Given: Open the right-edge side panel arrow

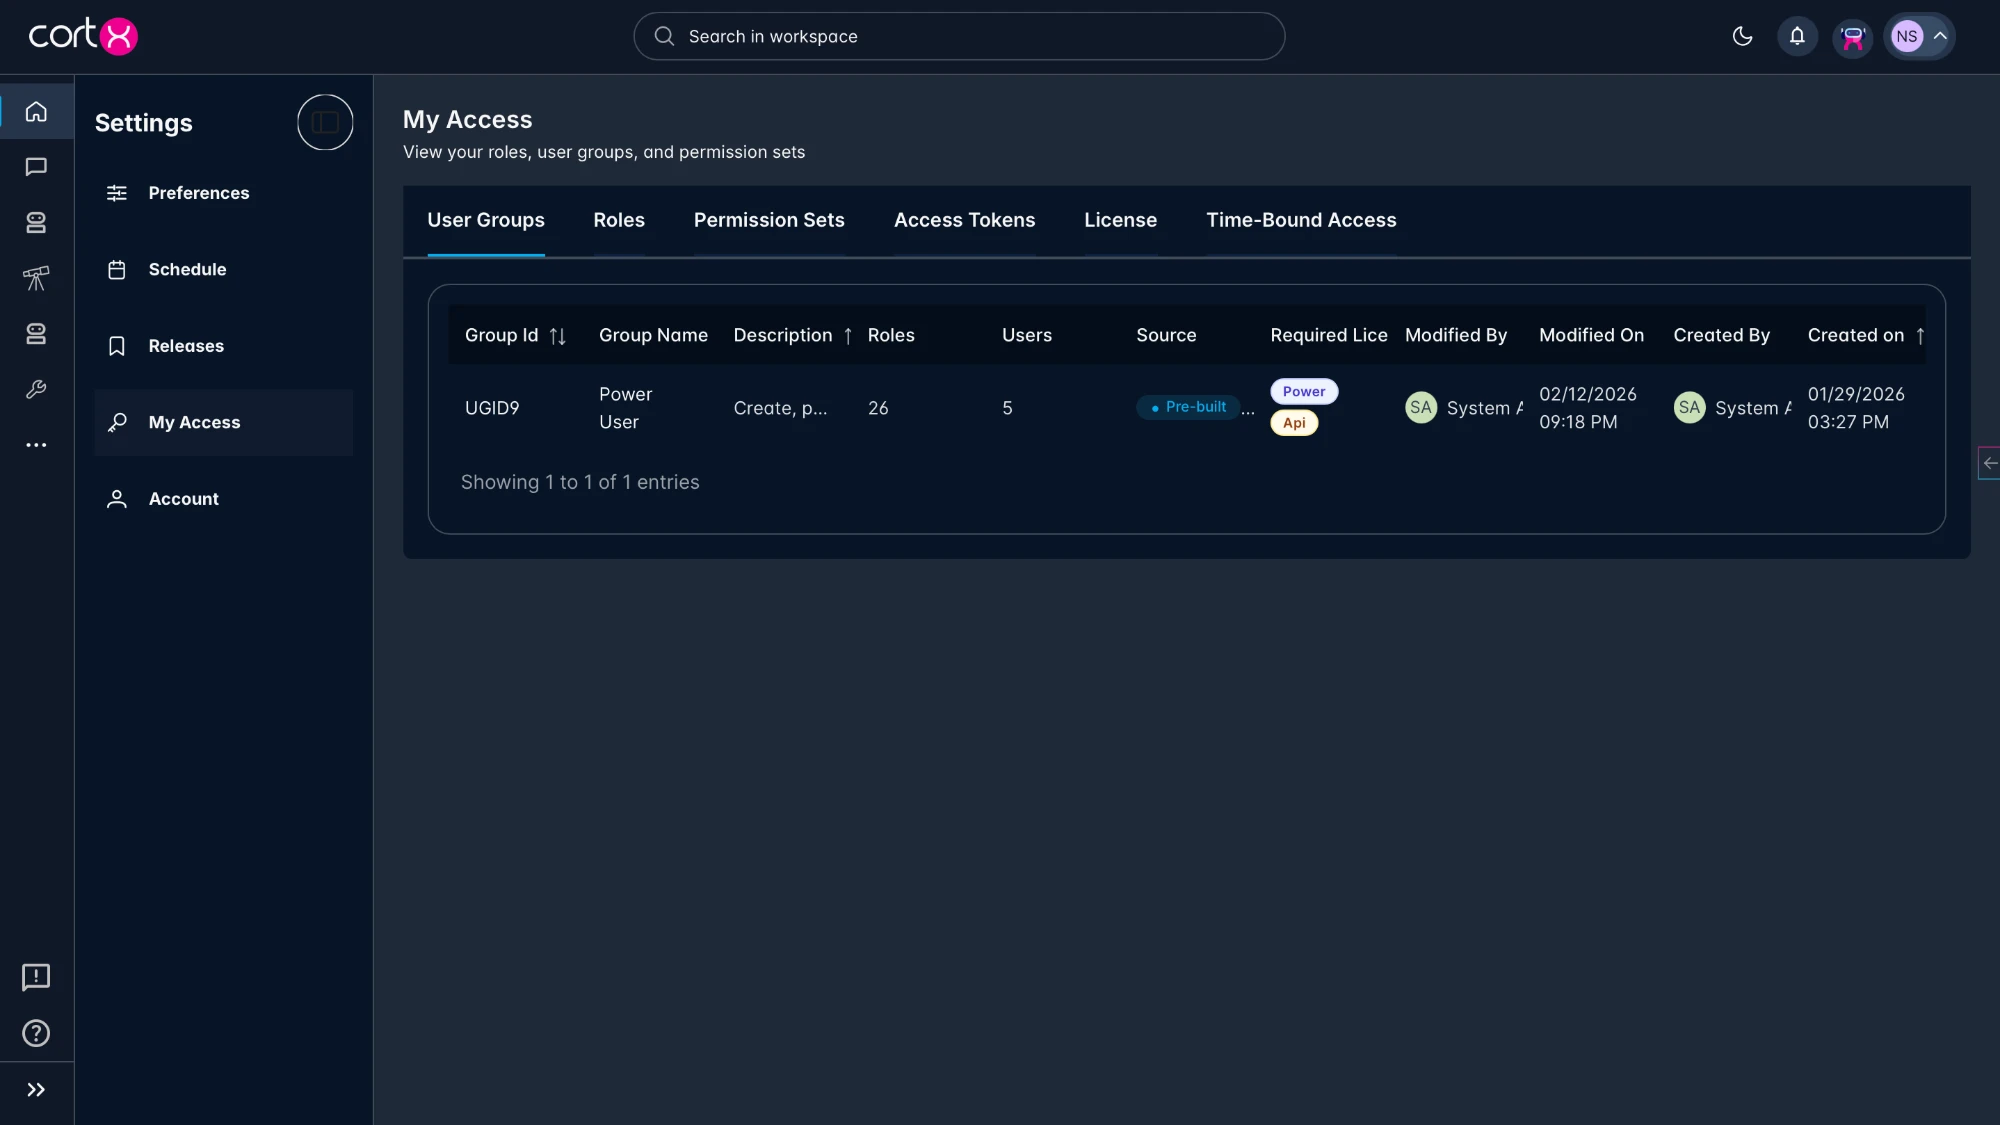Looking at the screenshot, I should click(x=1990, y=463).
